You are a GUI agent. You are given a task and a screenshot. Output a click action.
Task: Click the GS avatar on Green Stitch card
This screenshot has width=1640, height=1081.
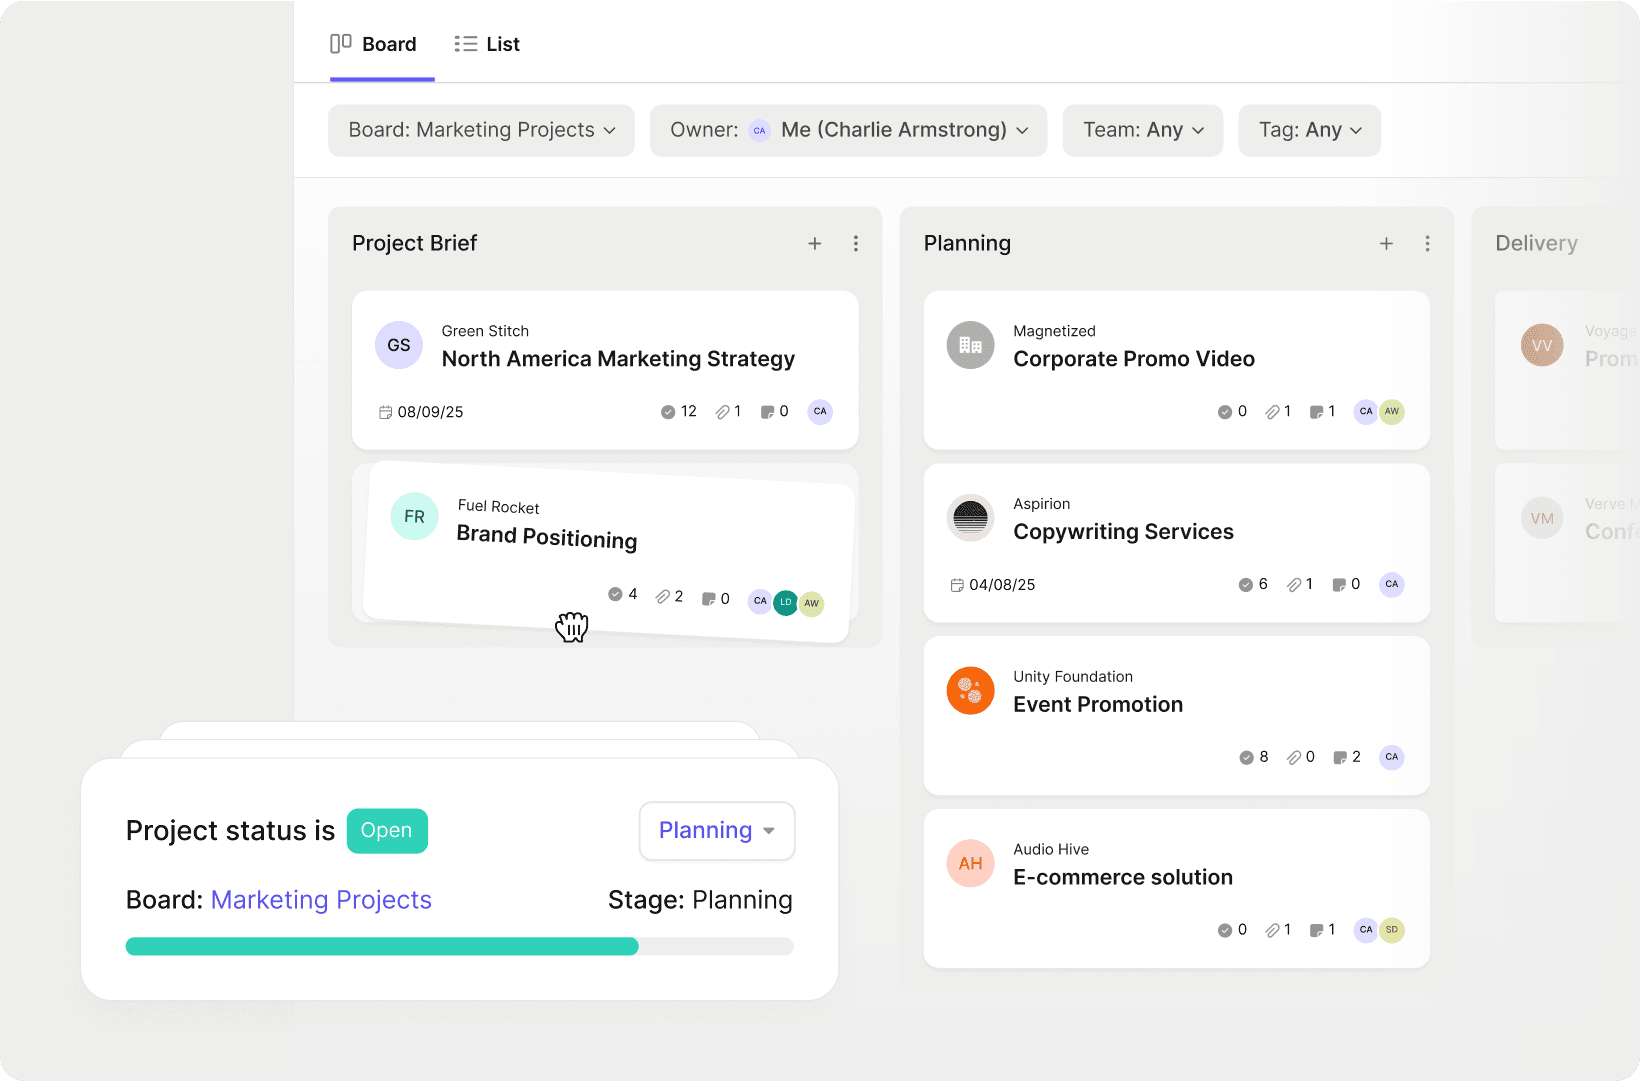point(399,345)
